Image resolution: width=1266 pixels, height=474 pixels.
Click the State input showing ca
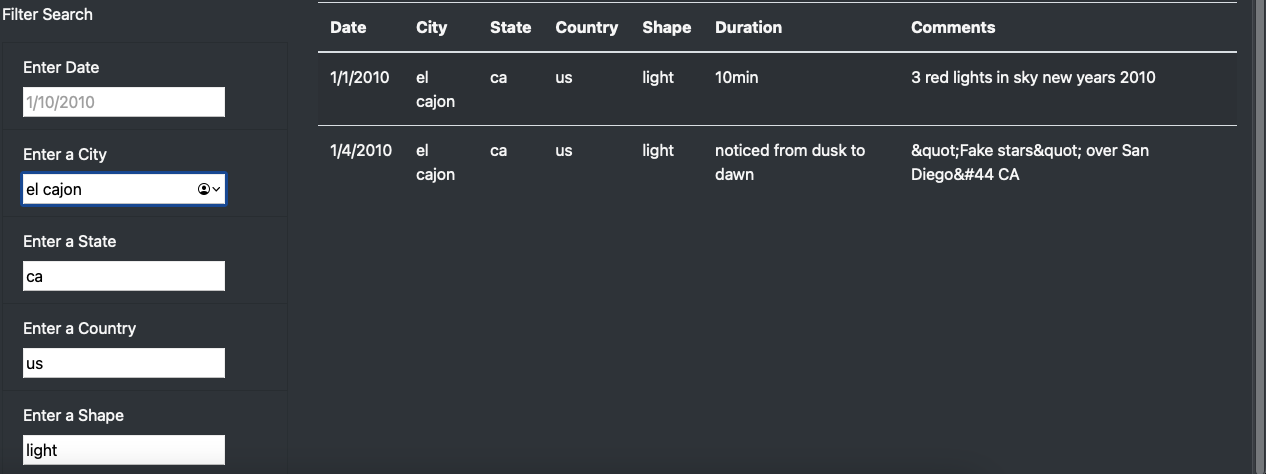point(123,276)
